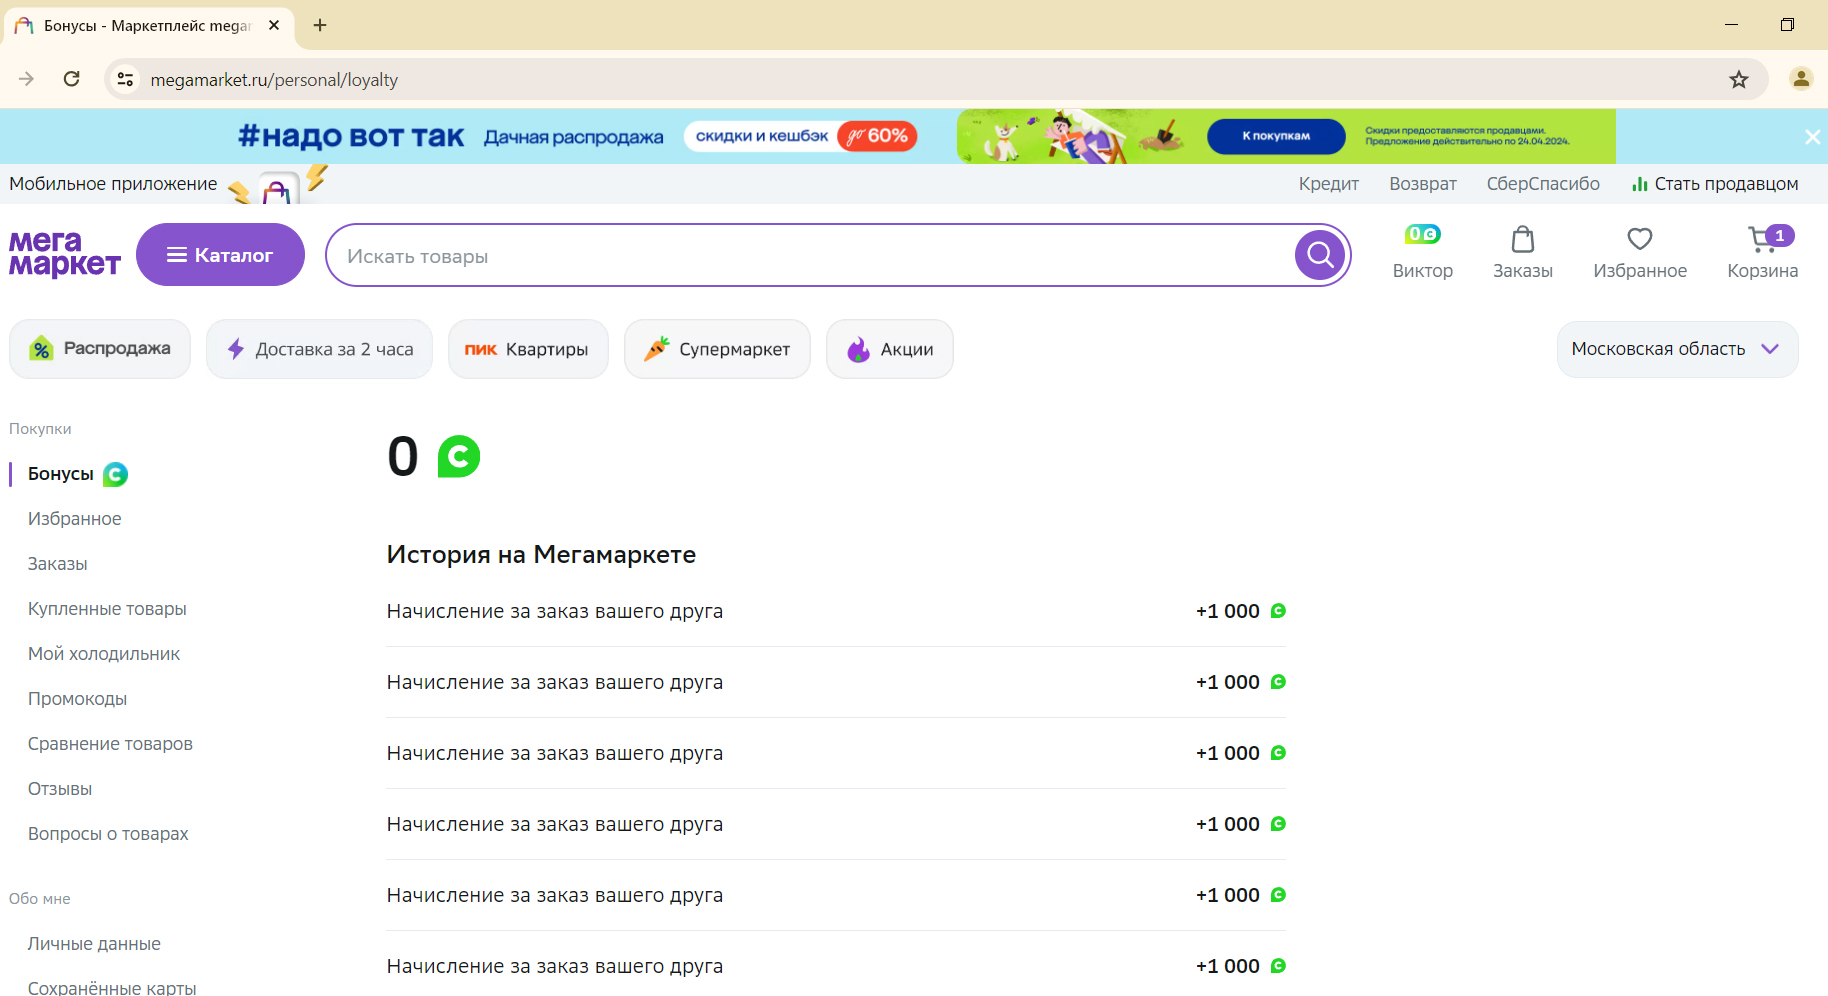
Task: Go to Супермаркет
Action: 717,349
